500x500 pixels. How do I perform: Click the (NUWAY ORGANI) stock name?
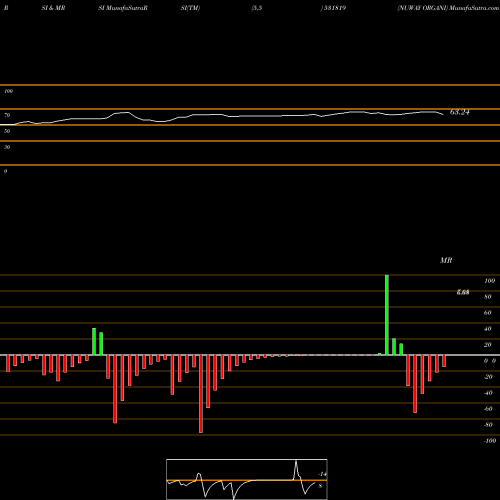point(423,8)
